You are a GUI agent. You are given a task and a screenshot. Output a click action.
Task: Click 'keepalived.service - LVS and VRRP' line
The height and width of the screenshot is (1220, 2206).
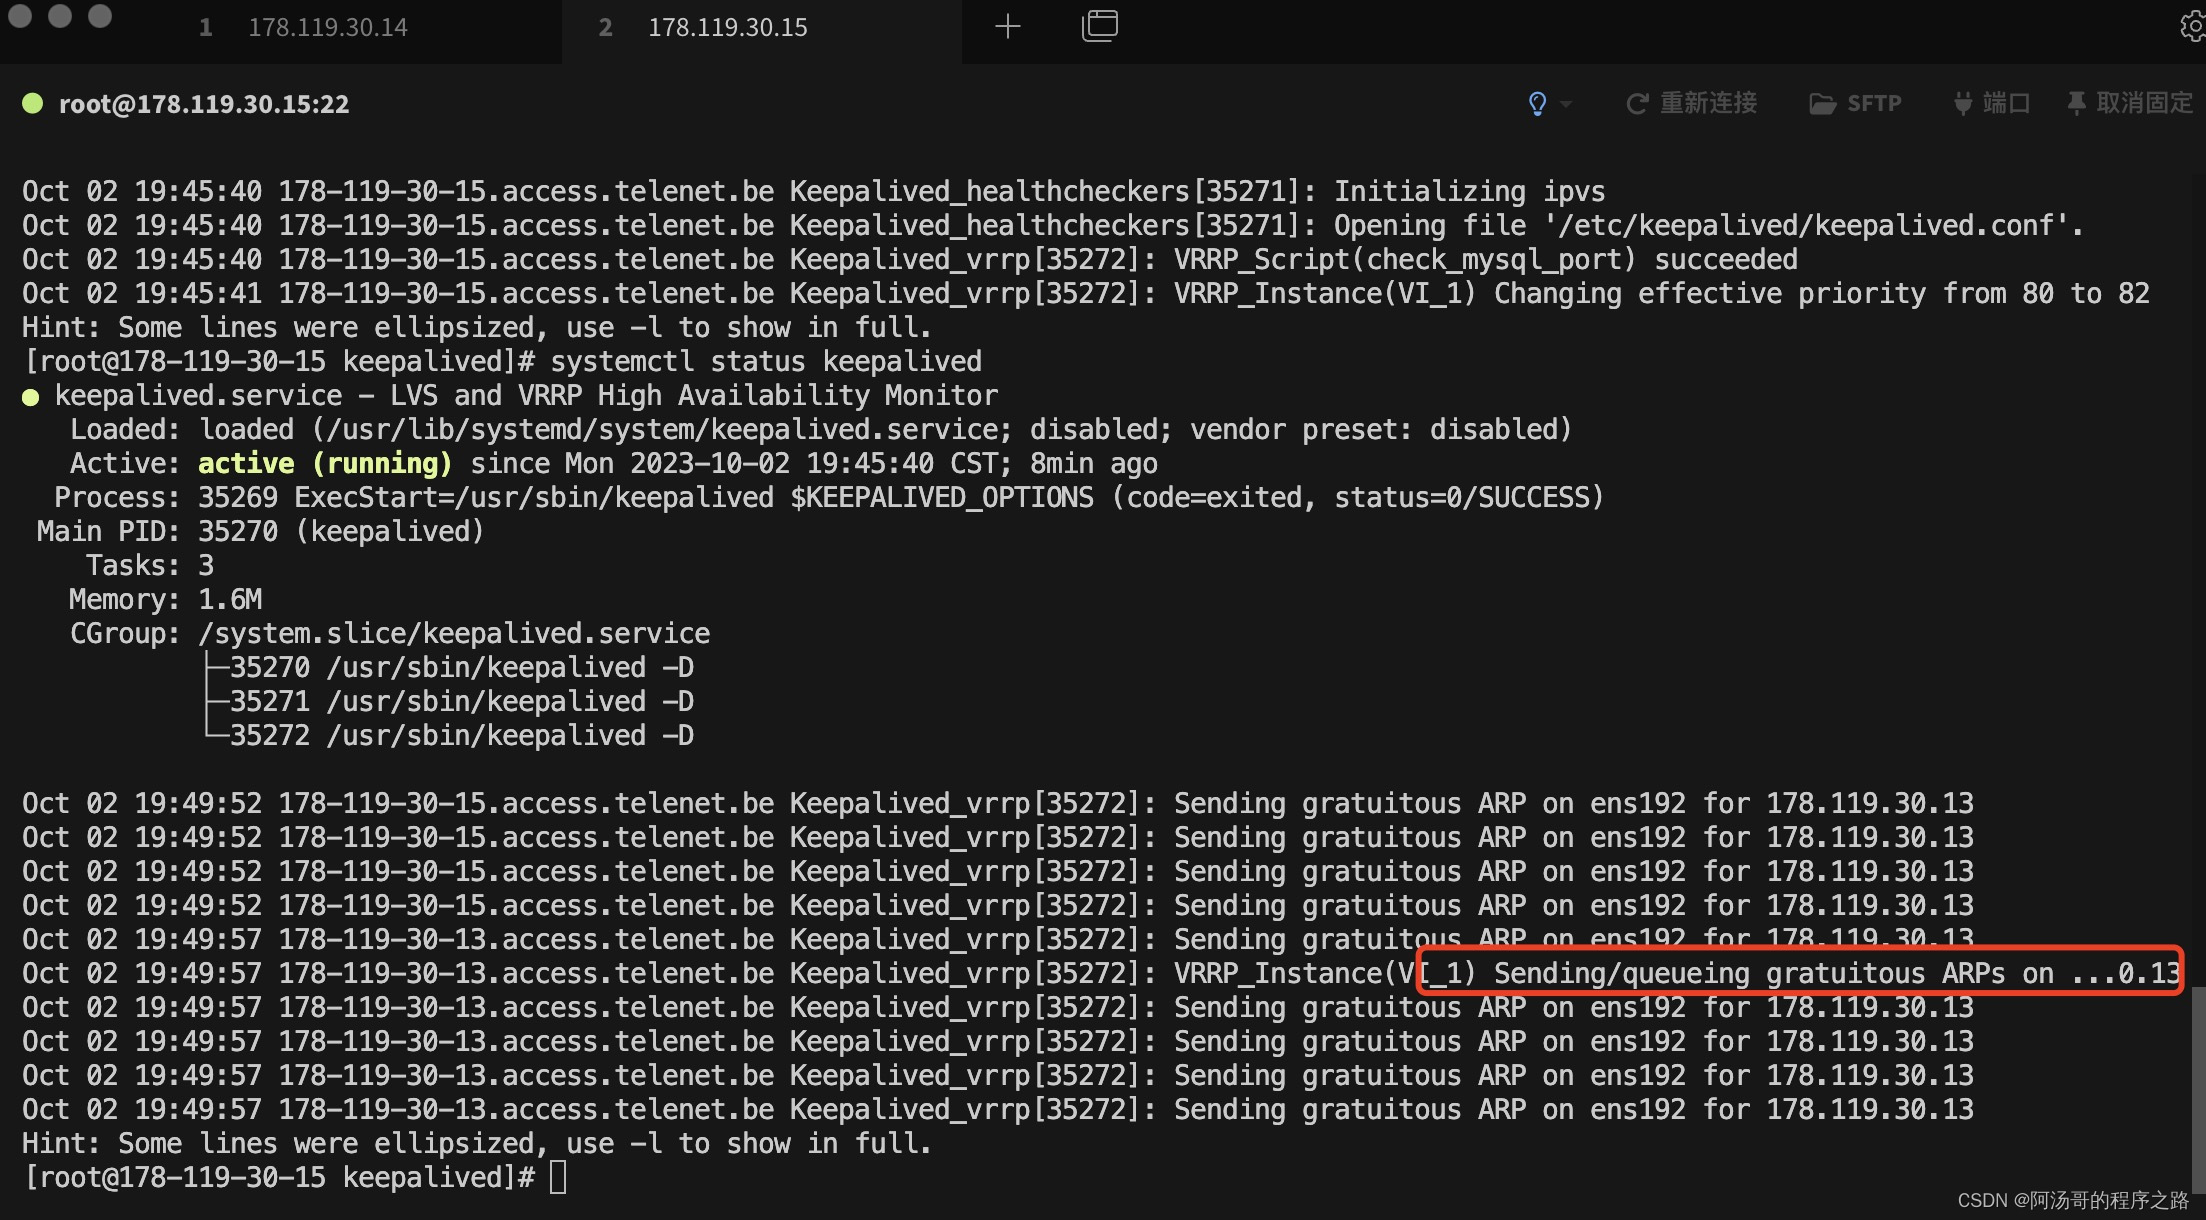pyautogui.click(x=526, y=395)
